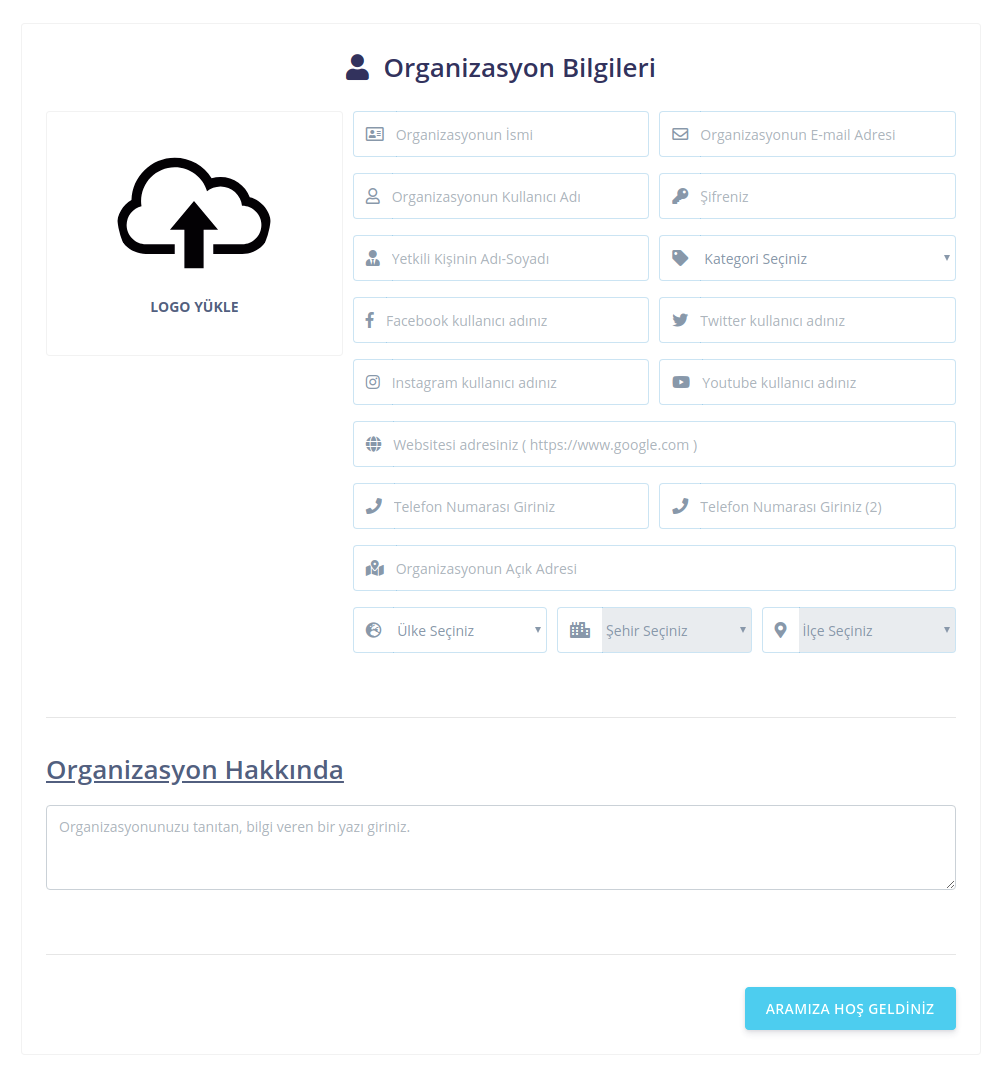This screenshot has width=1002, height=1079.
Task: Click the globe icon beside website address
Action: tap(374, 445)
